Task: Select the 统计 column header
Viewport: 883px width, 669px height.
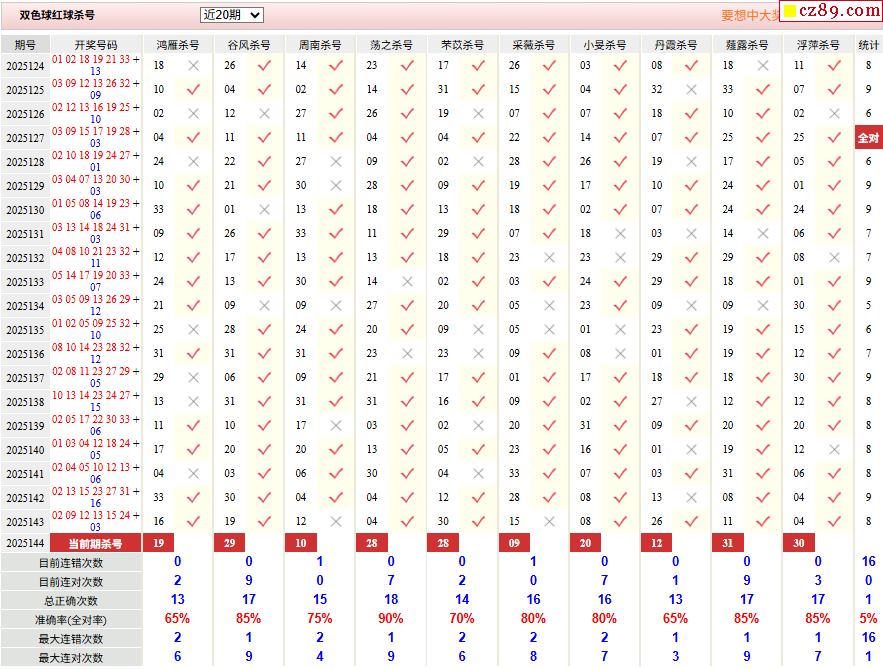Action: (x=868, y=45)
